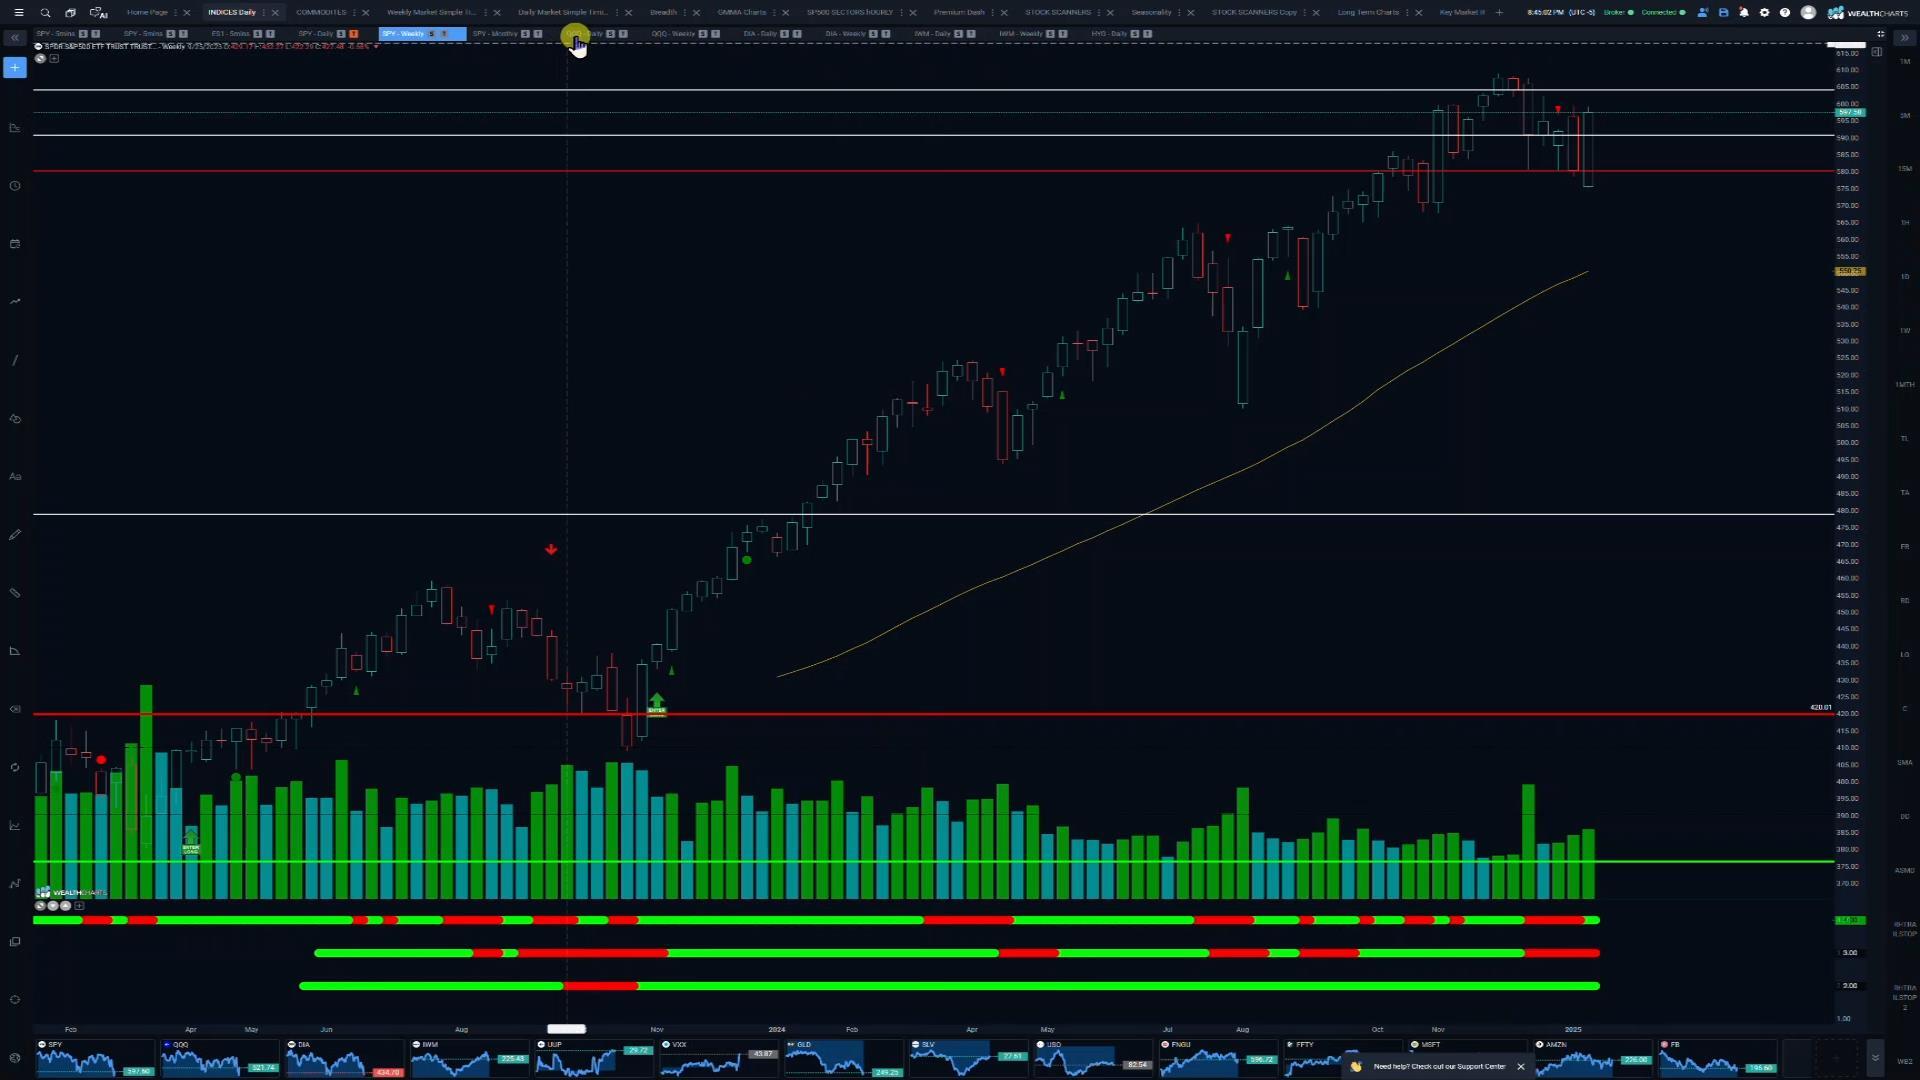Select the HYG - Daily chart tab
1920x1080 pixels.
[x=1109, y=33]
